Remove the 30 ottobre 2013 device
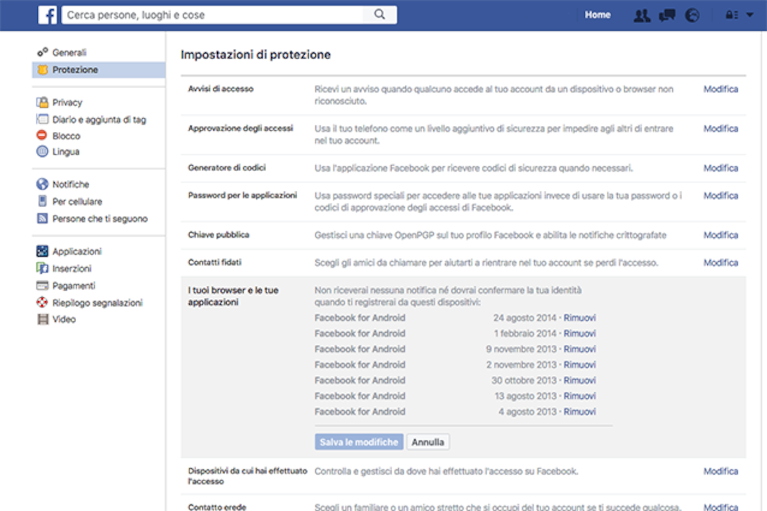This screenshot has width=767, height=511. tap(580, 380)
